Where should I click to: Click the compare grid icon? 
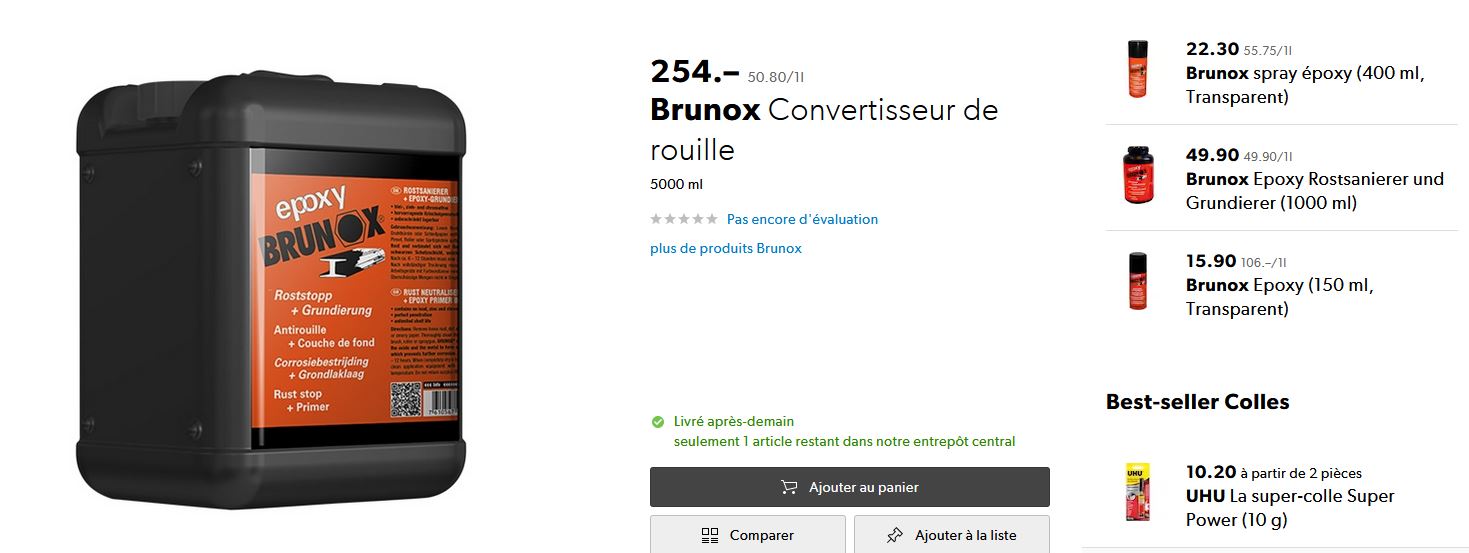[710, 536]
